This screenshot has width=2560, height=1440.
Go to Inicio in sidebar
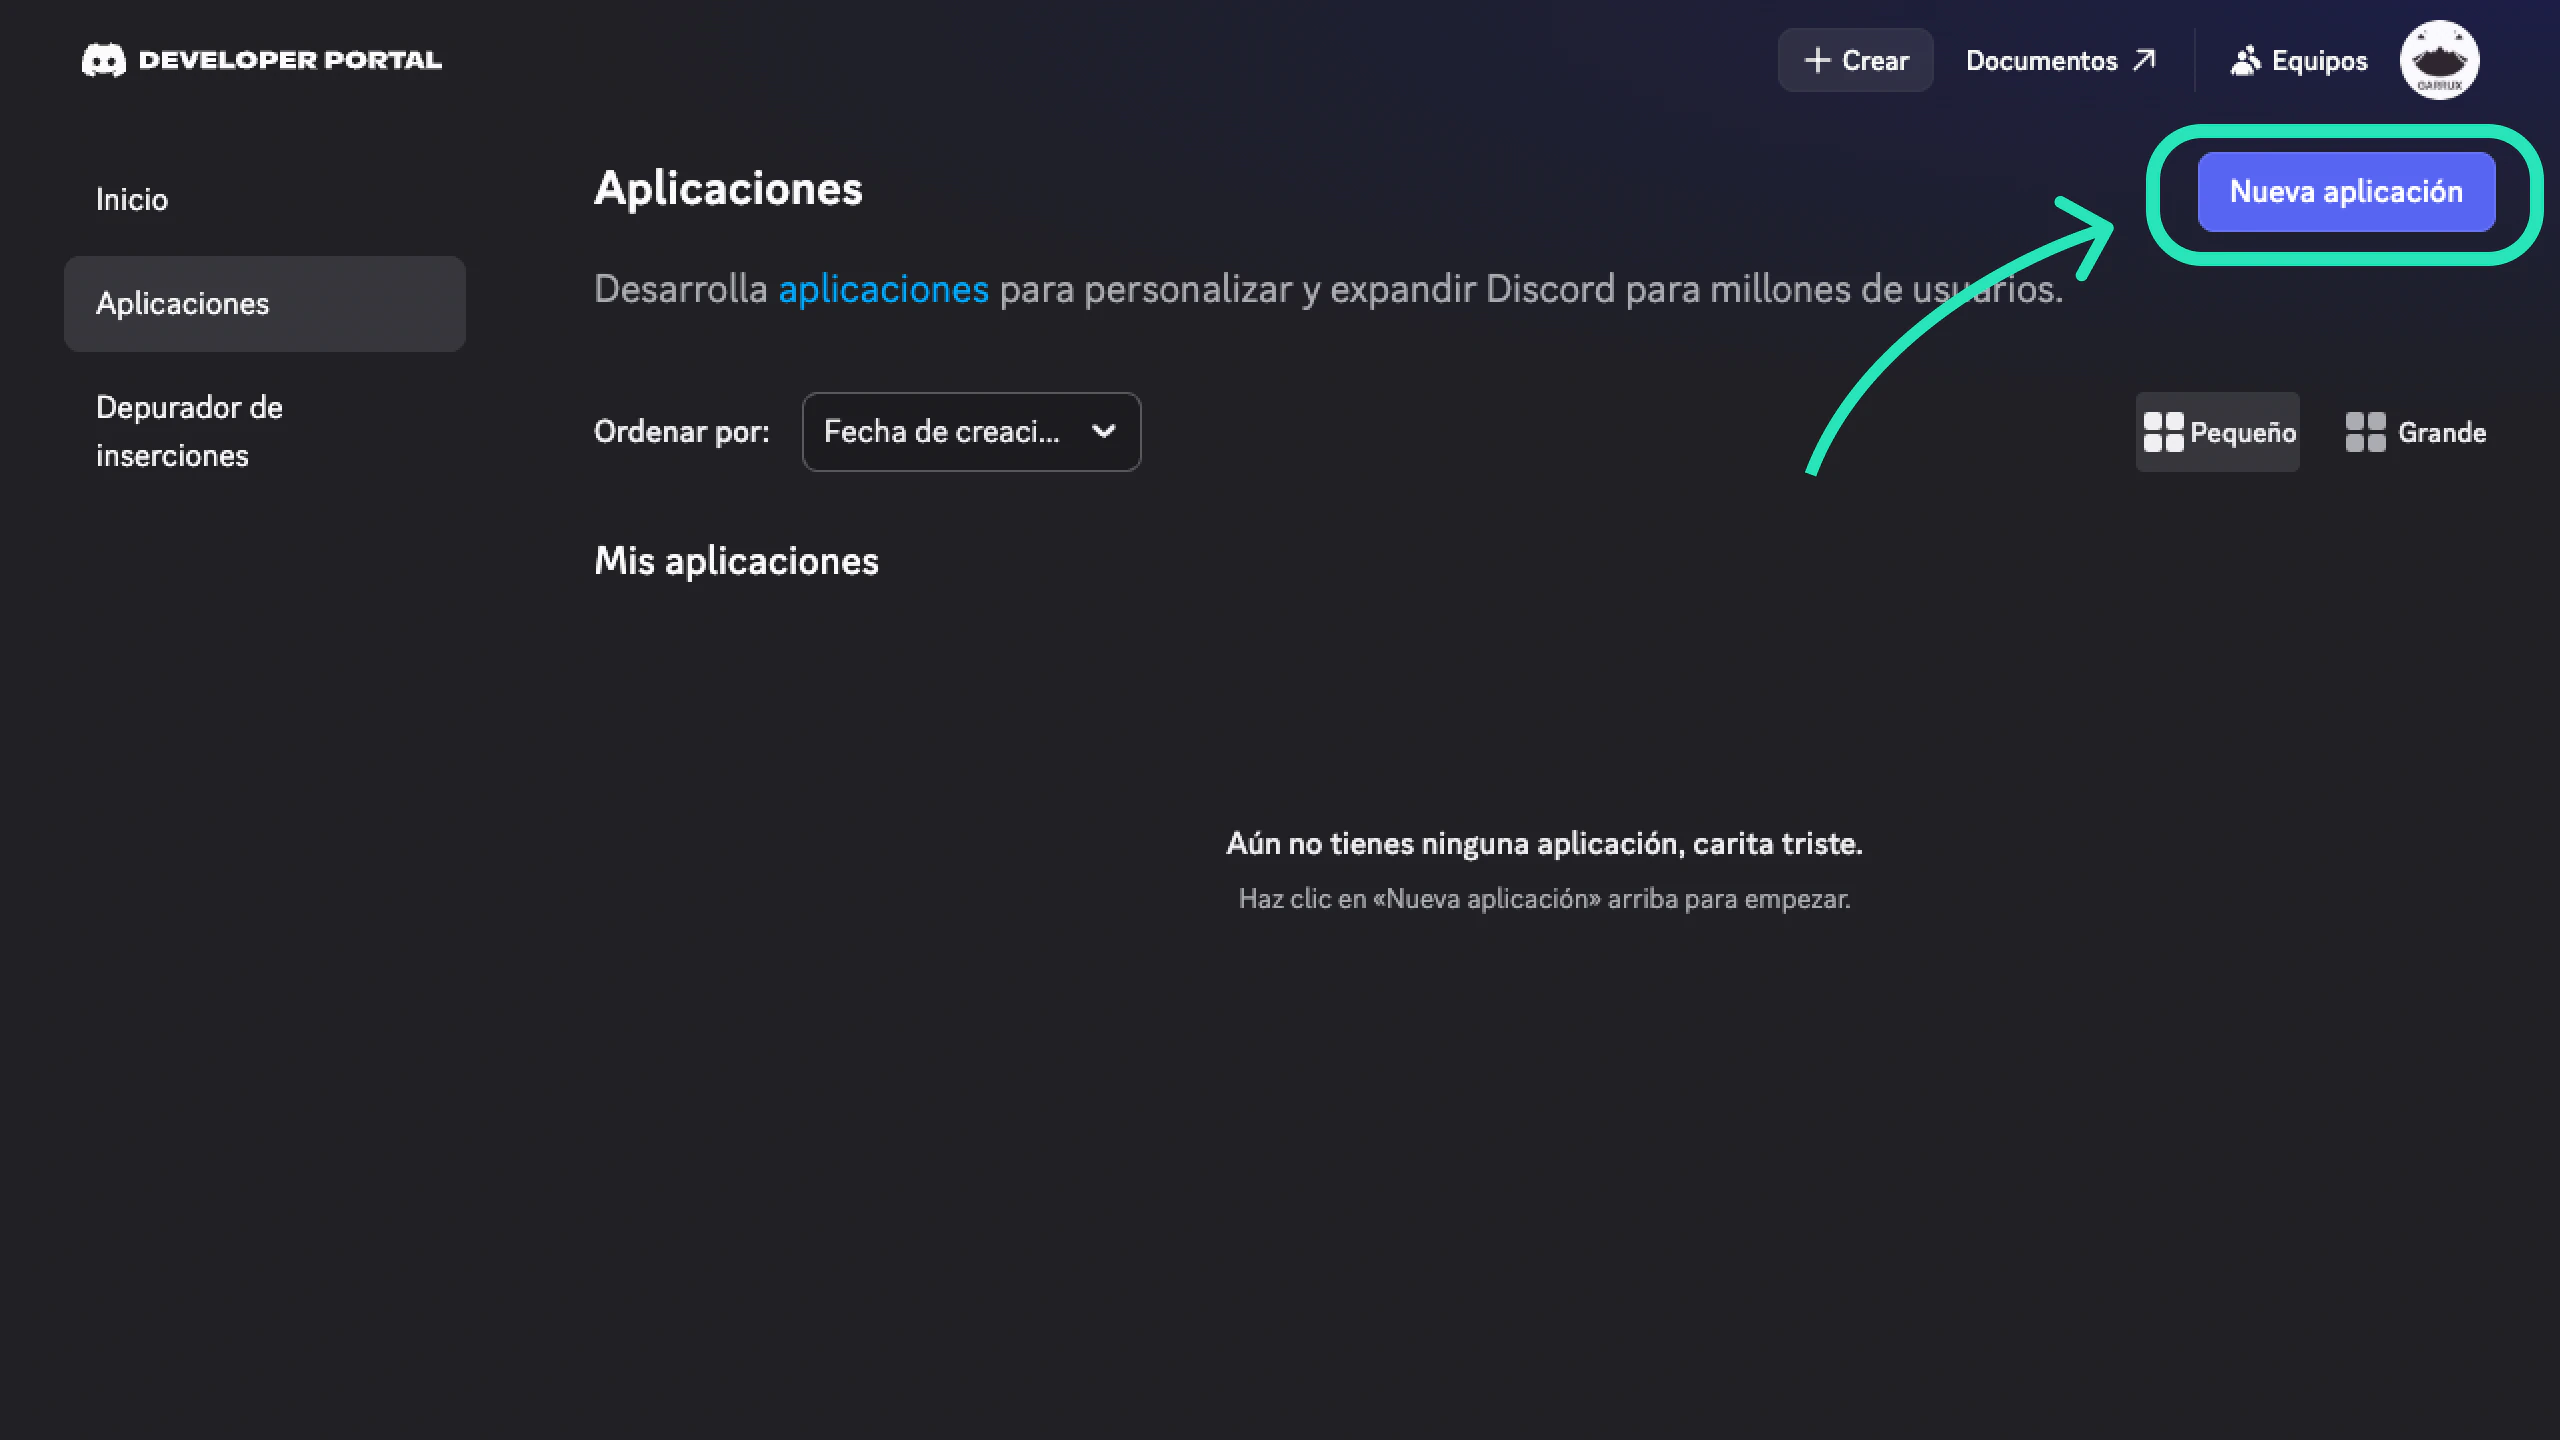(x=265, y=200)
